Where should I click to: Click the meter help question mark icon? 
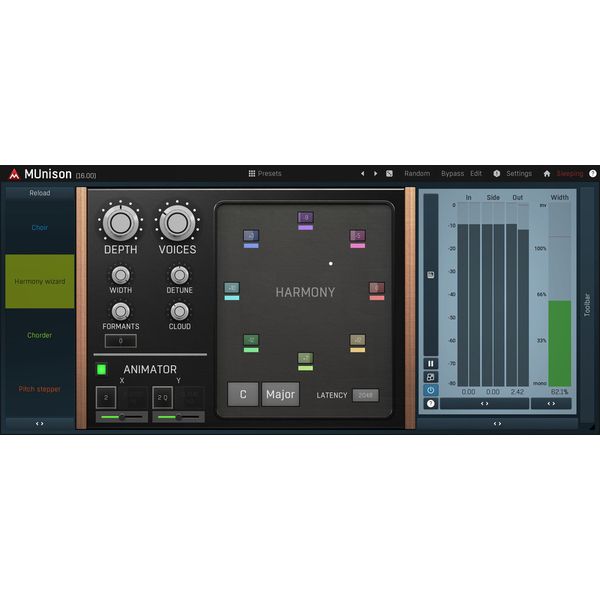tap(431, 403)
